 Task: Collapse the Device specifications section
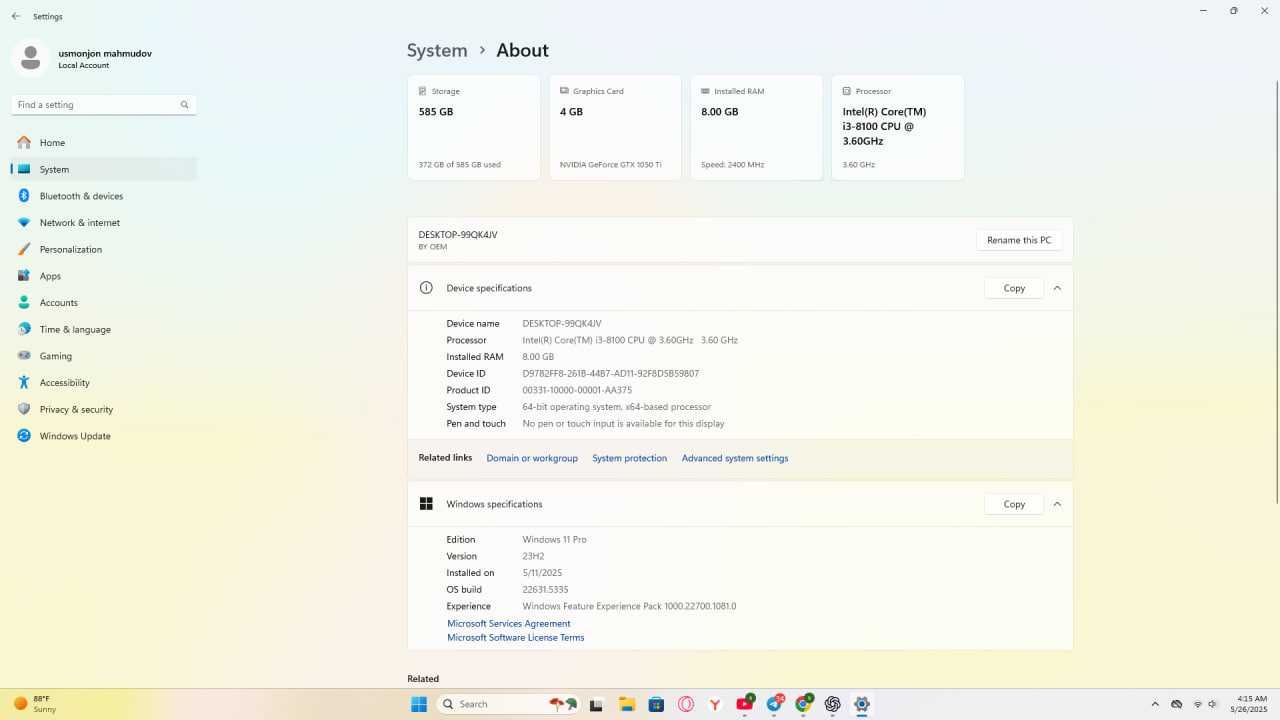1057,288
